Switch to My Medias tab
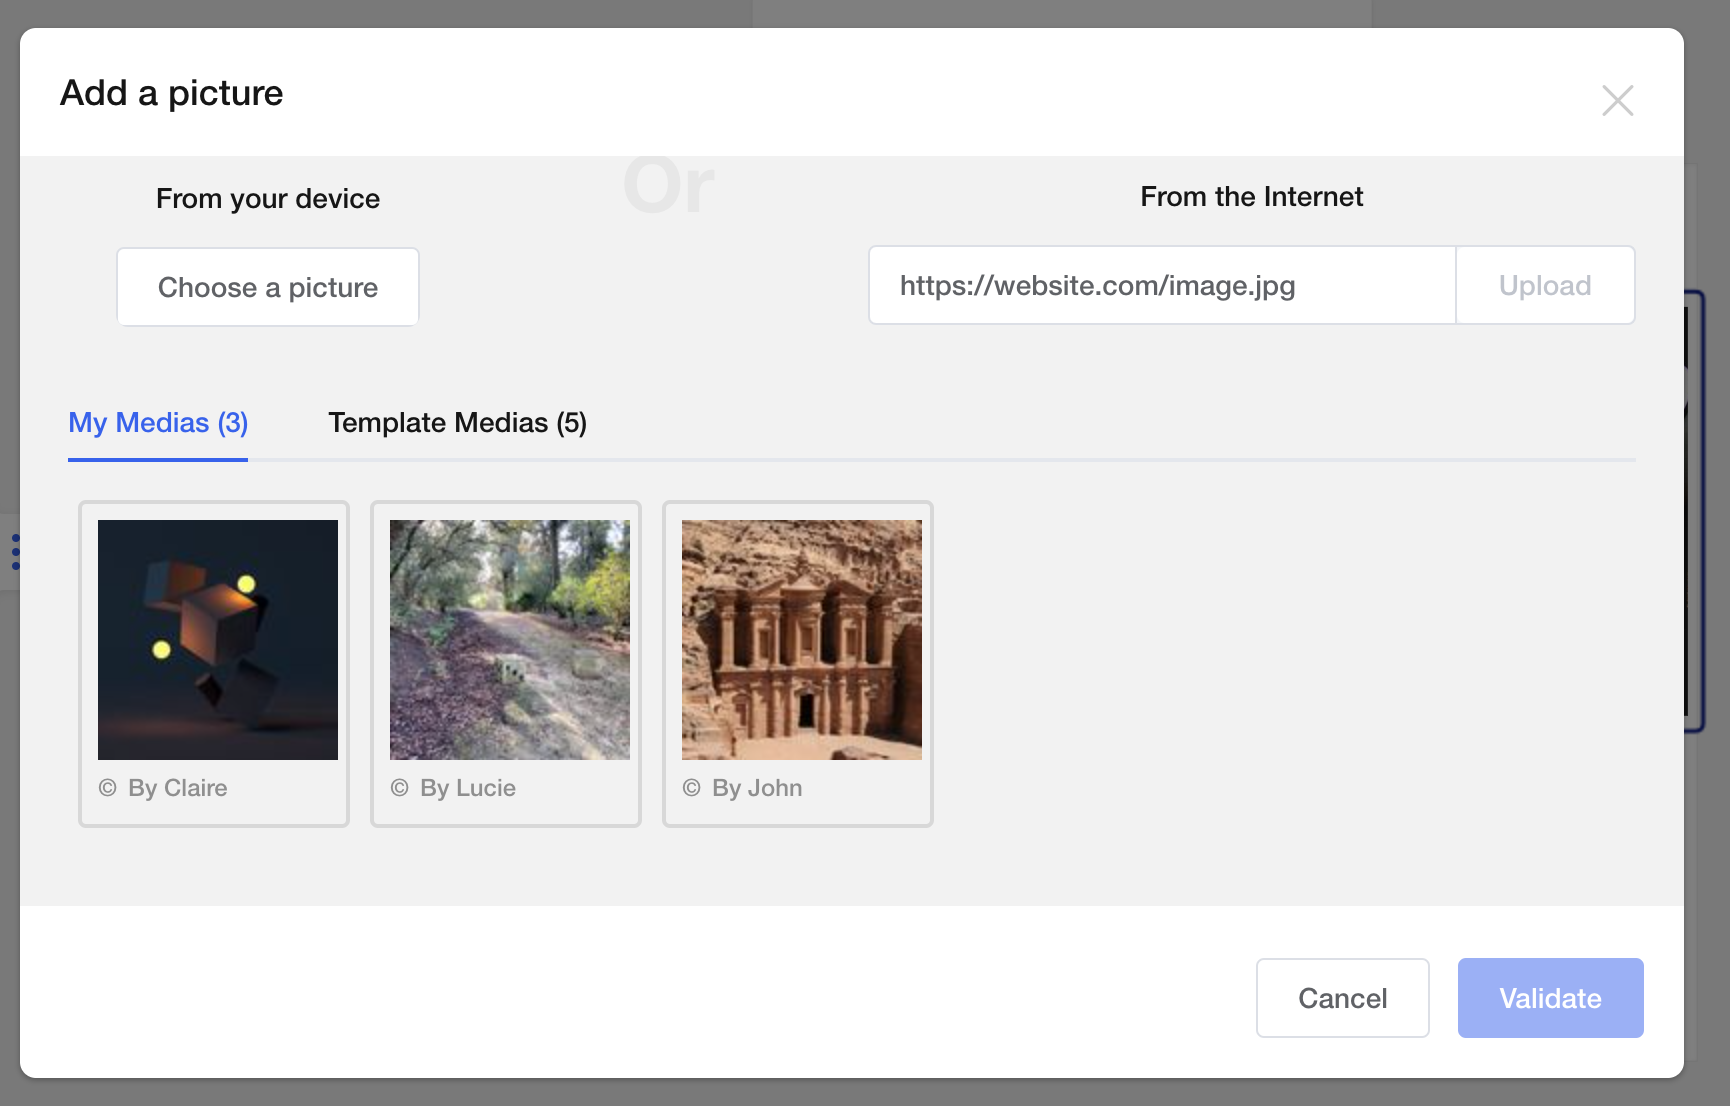The width and height of the screenshot is (1730, 1106). click(x=158, y=423)
